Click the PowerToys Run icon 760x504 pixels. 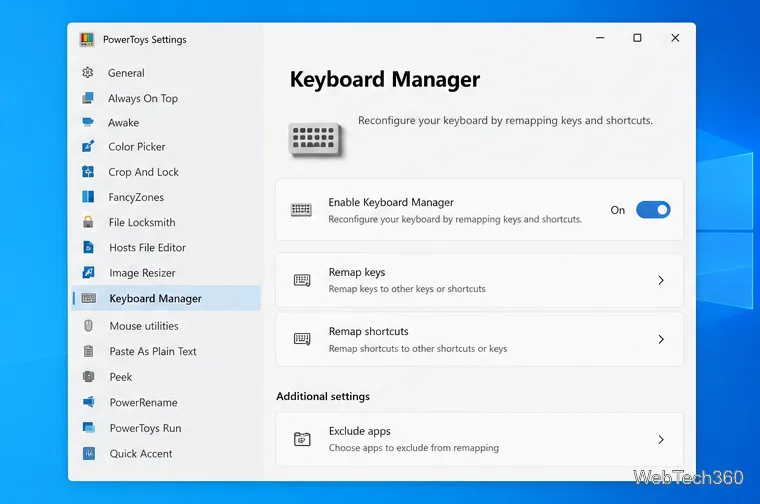coord(89,427)
